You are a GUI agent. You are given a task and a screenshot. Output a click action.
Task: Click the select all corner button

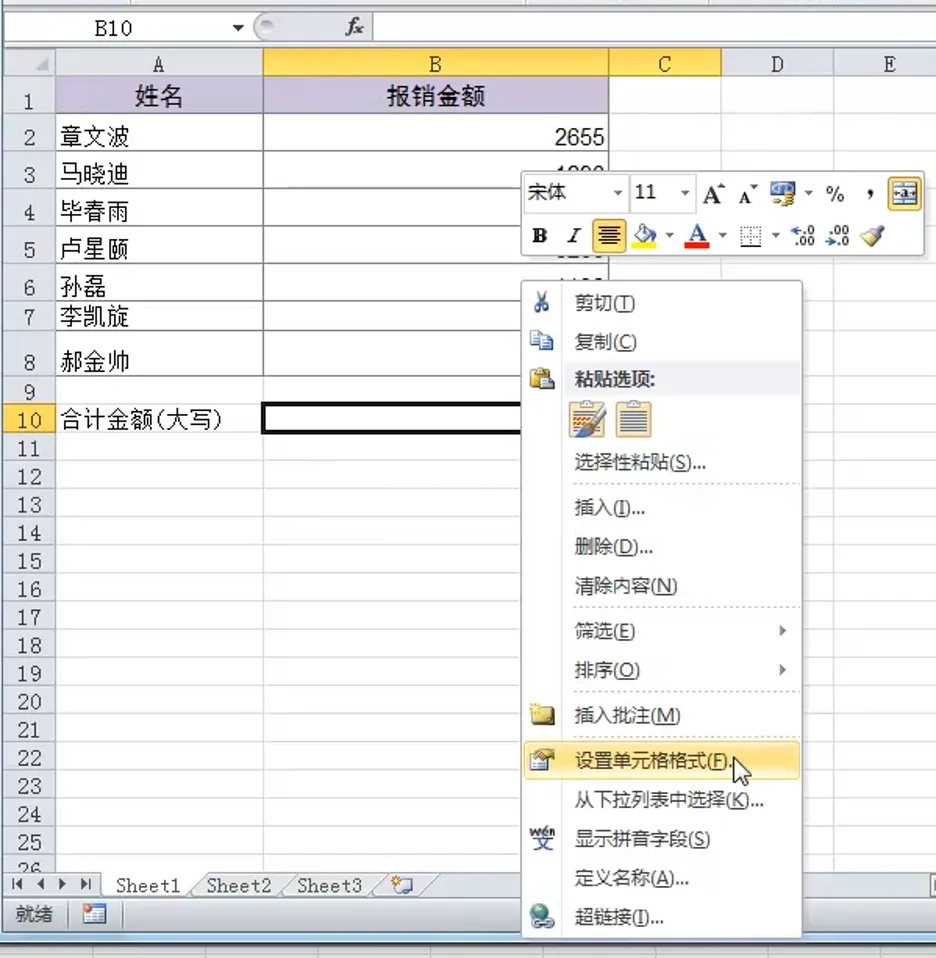tap(29, 64)
